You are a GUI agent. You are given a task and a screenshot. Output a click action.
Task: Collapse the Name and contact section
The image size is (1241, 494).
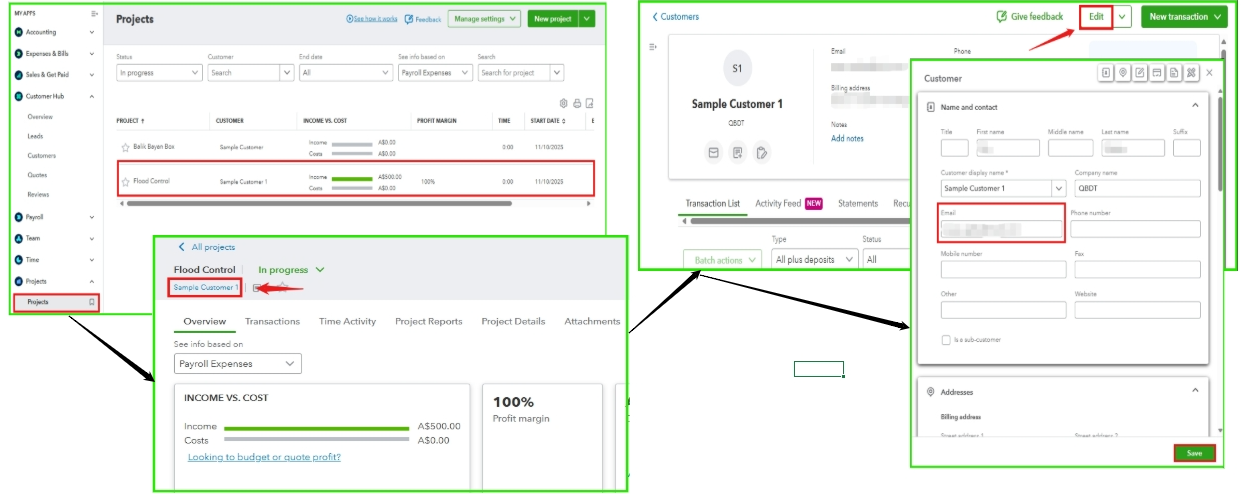pyautogui.click(x=1194, y=106)
